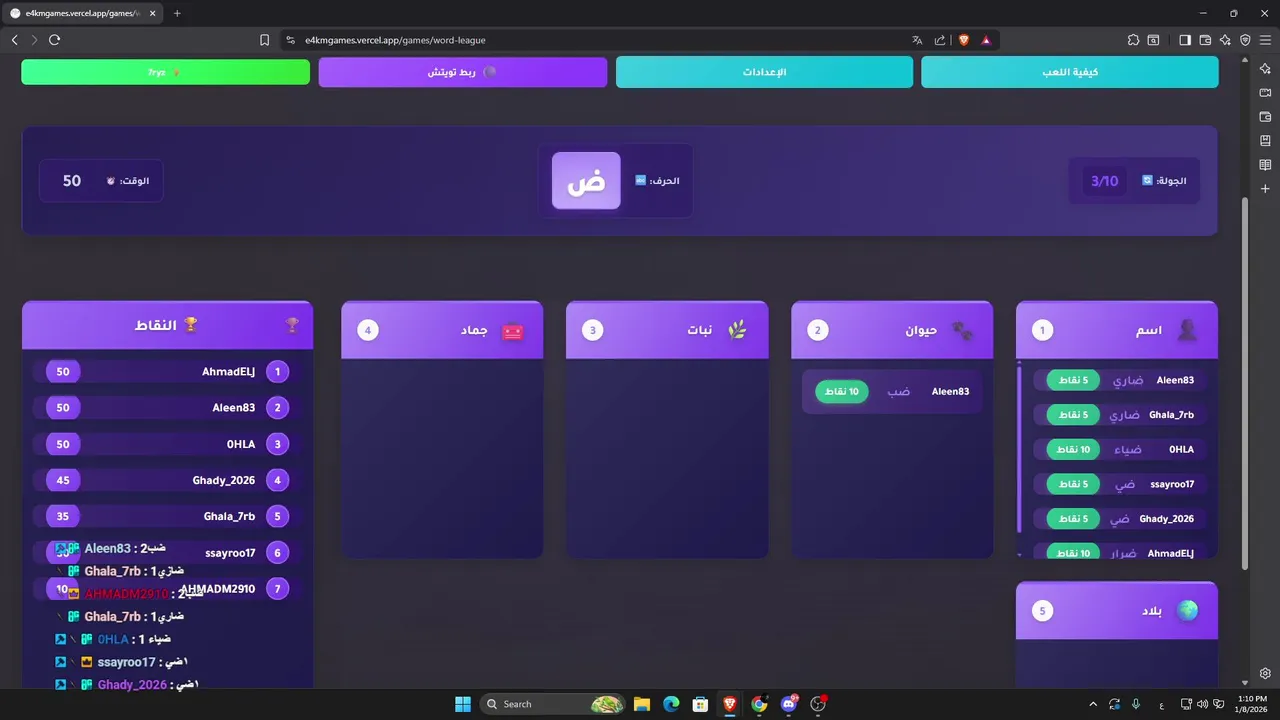Click AhmadELJ's ضرار answer row
Image resolution: width=1280 pixels, height=720 pixels.
[1119, 552]
